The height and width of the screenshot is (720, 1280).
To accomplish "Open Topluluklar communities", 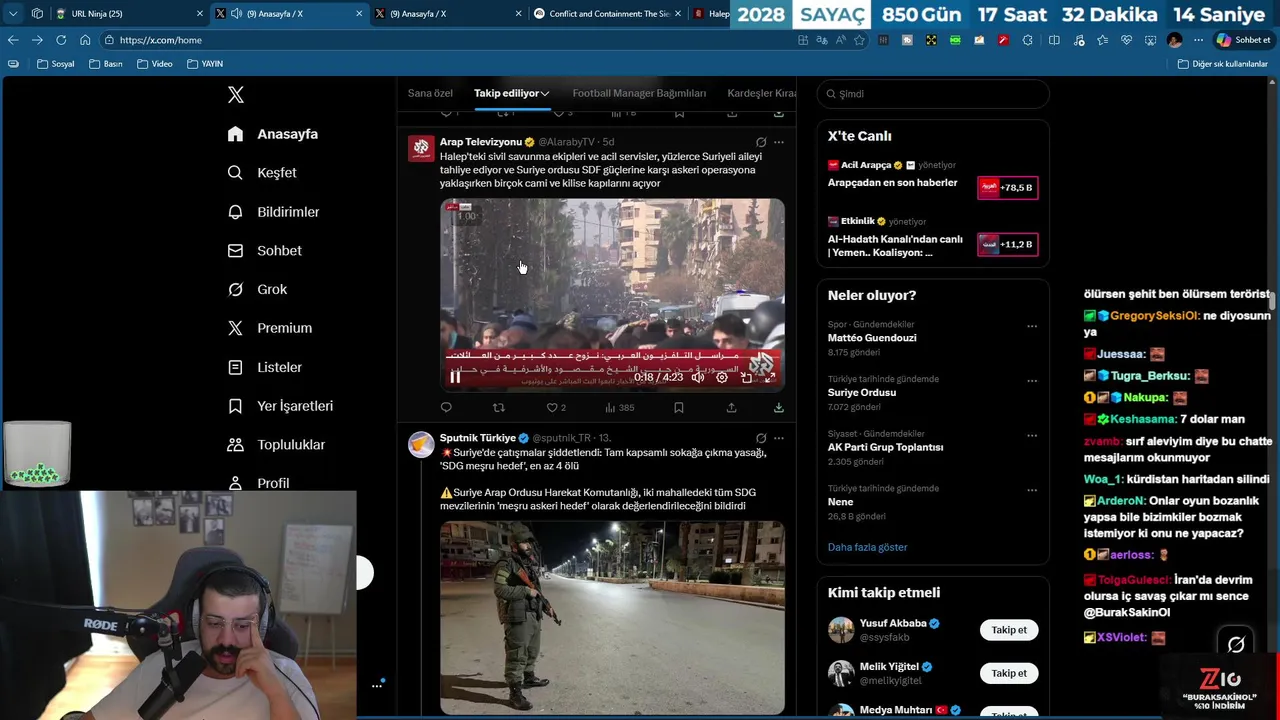I will tap(277, 445).
